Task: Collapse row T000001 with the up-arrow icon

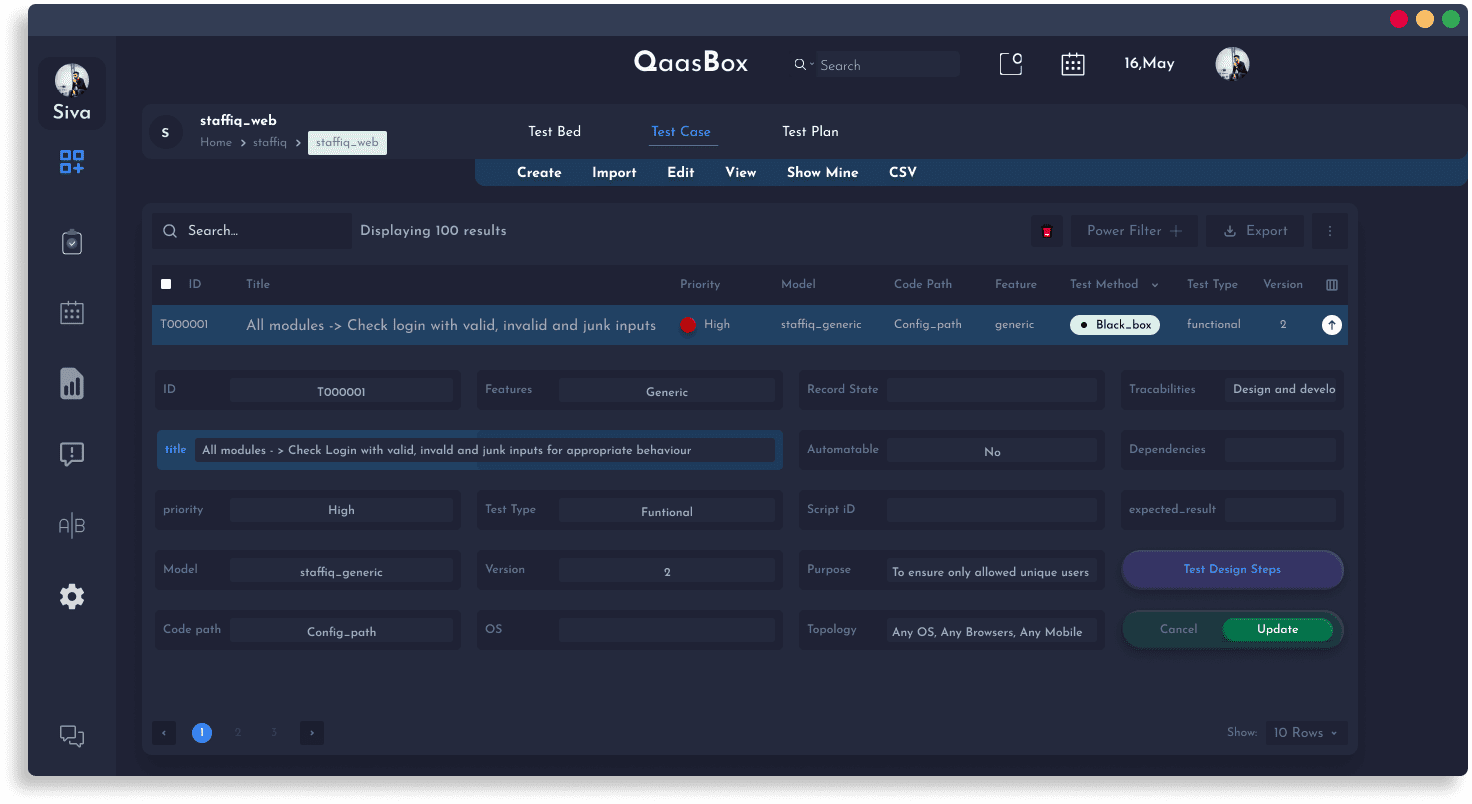Action: tap(1331, 325)
